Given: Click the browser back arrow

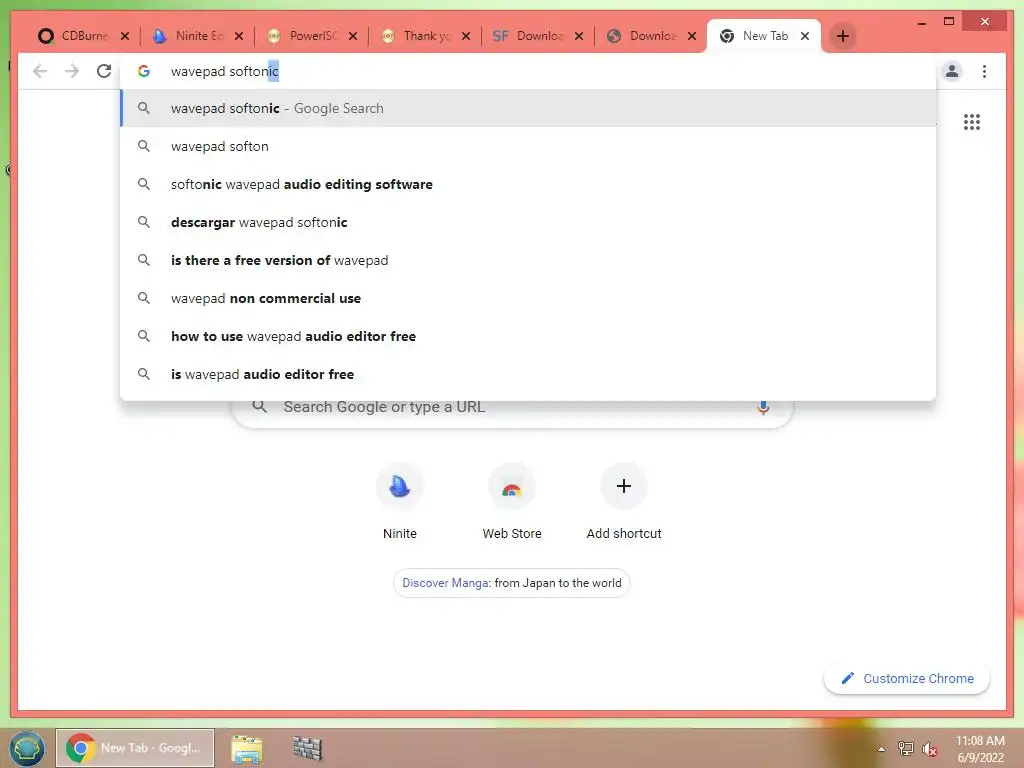Looking at the screenshot, I should [40, 71].
